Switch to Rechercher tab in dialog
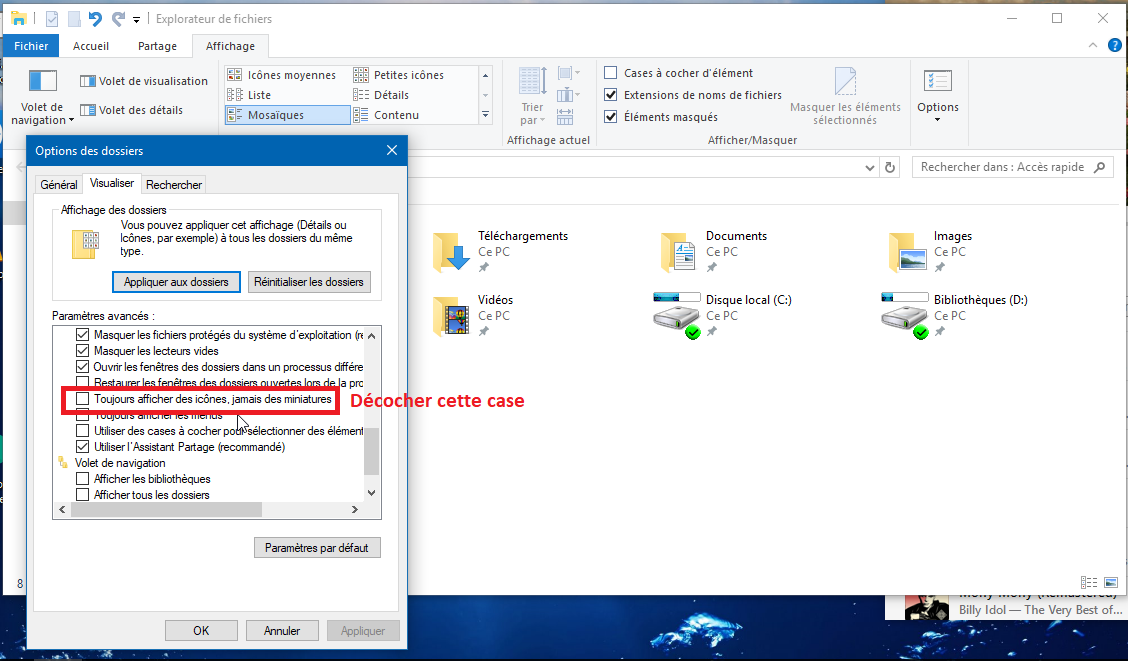 click(x=174, y=185)
